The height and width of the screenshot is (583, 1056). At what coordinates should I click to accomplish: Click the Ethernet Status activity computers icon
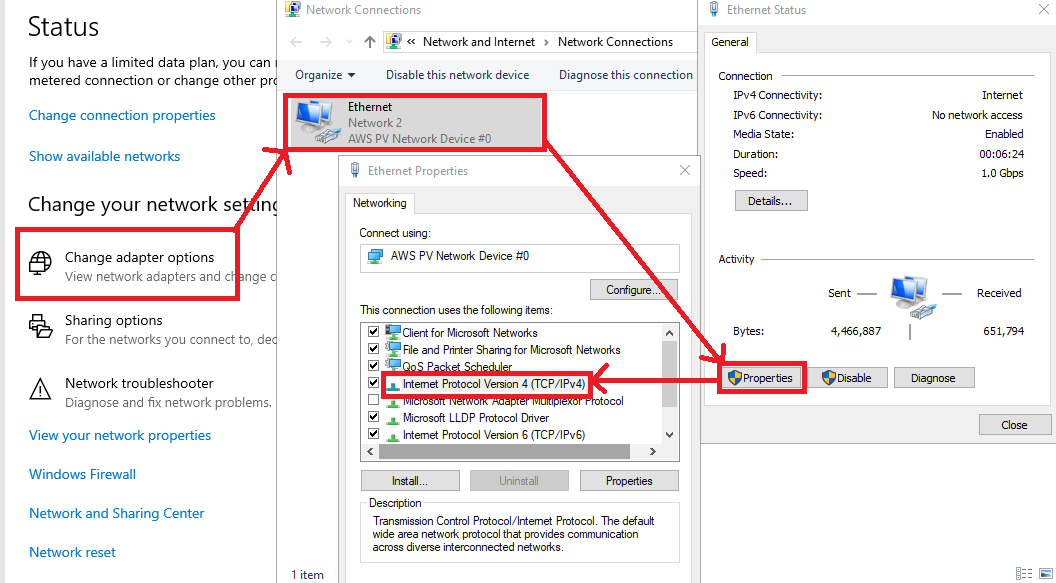(x=912, y=296)
